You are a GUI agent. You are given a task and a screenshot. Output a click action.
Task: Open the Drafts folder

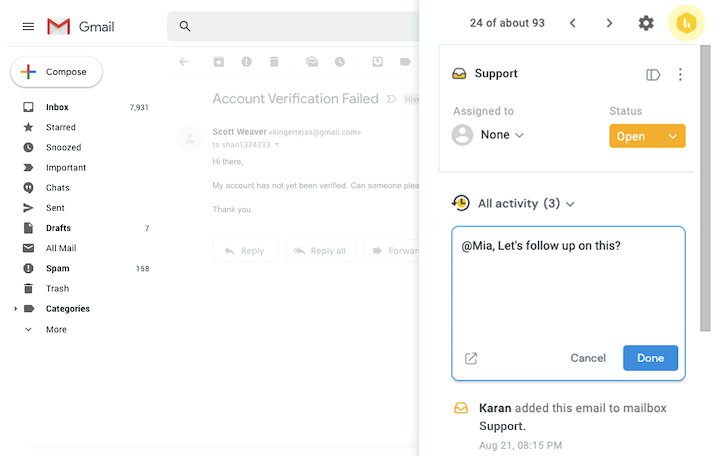pyautogui.click(x=58, y=228)
